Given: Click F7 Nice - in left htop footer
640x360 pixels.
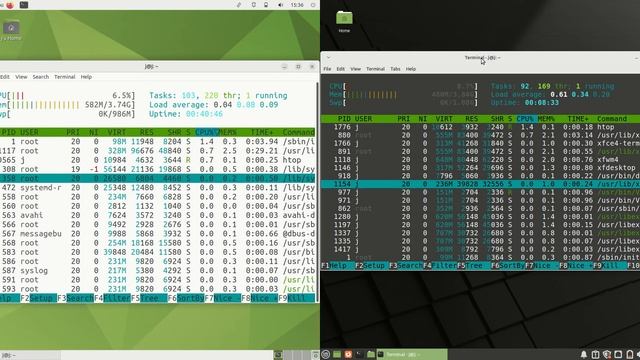Looking at the screenshot, I should click(x=223, y=298).
